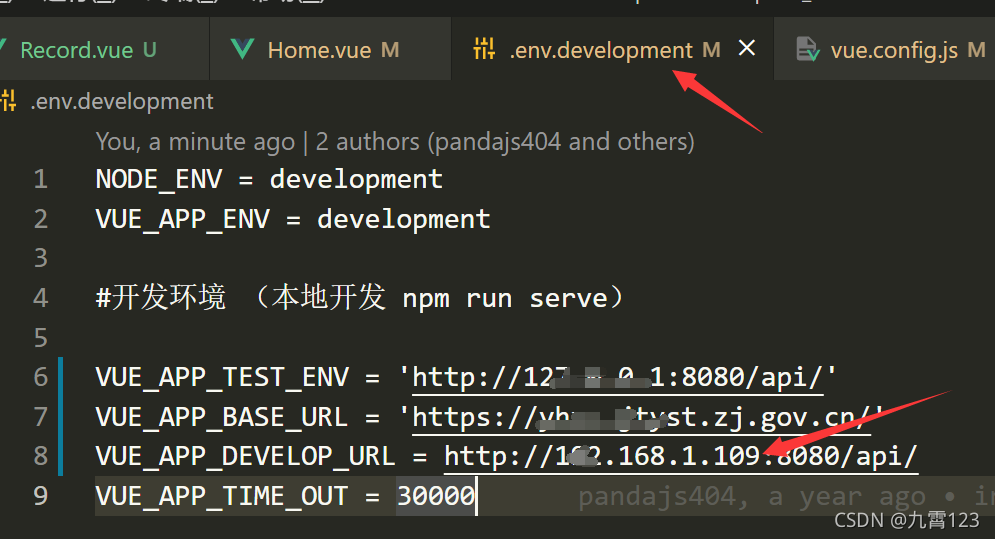Activate the .env.development tab title
The image size is (995, 539).
600,50
